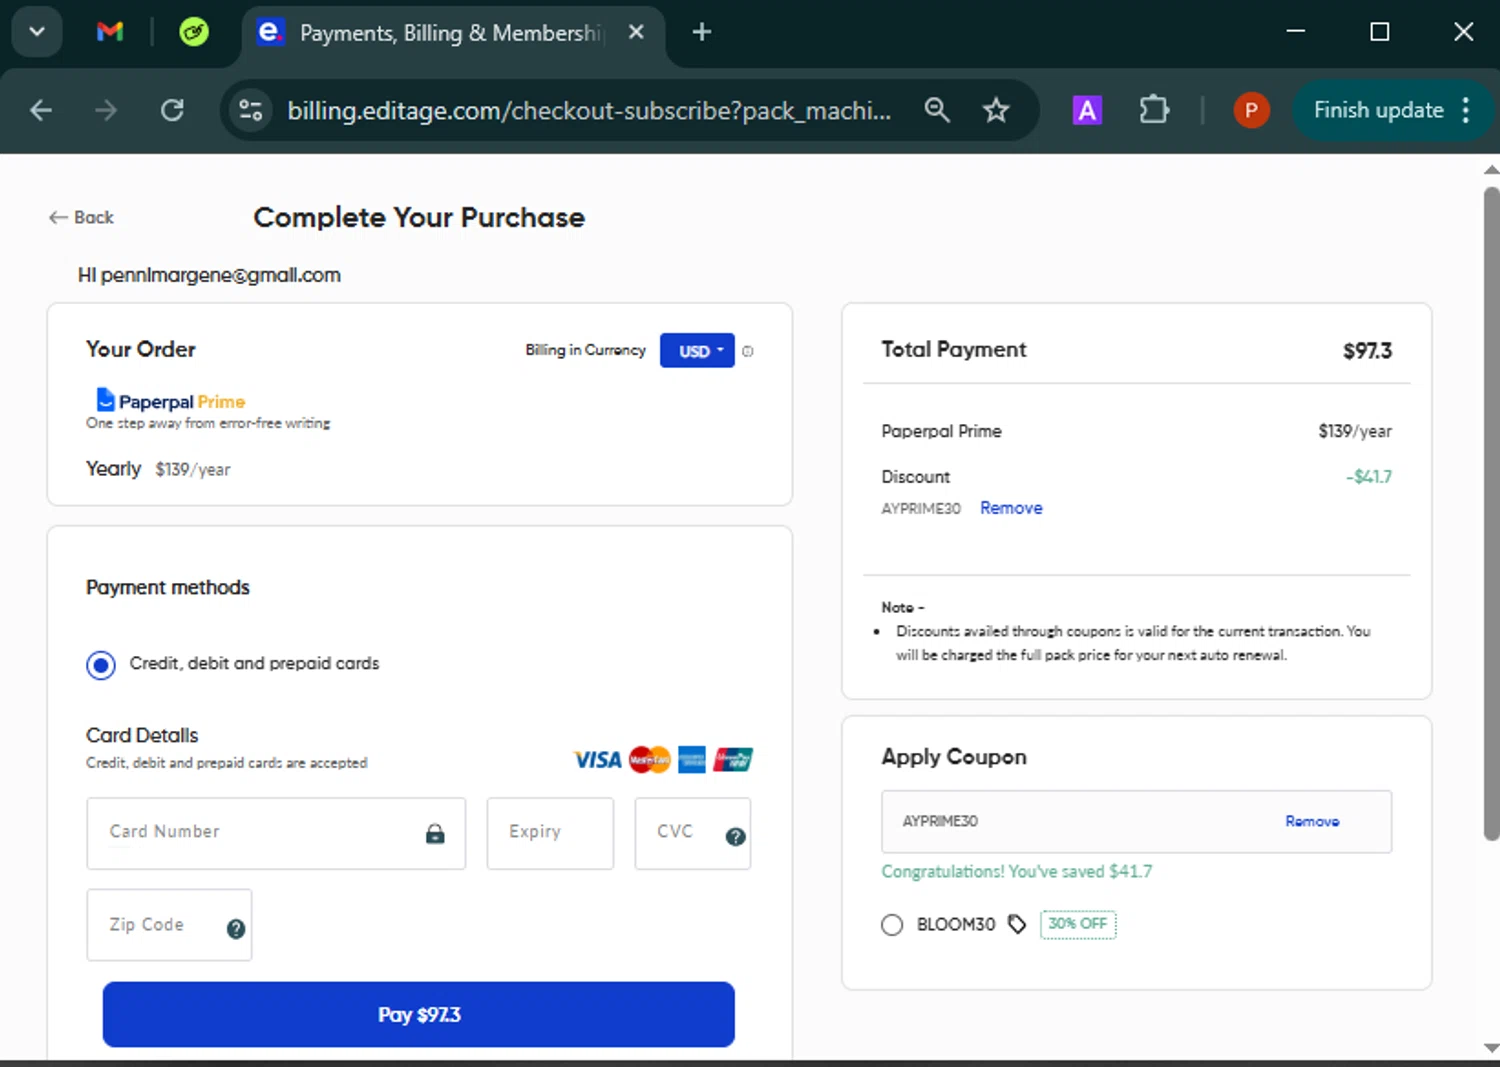Screen dimensions: 1500x1067
Task: Click the VISA card logo
Action: tap(597, 760)
